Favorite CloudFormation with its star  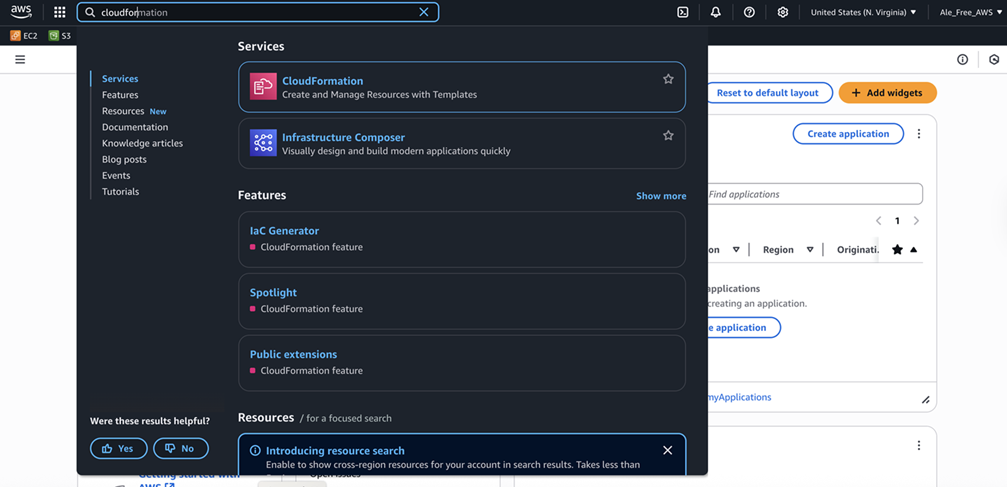pyautogui.click(x=668, y=79)
